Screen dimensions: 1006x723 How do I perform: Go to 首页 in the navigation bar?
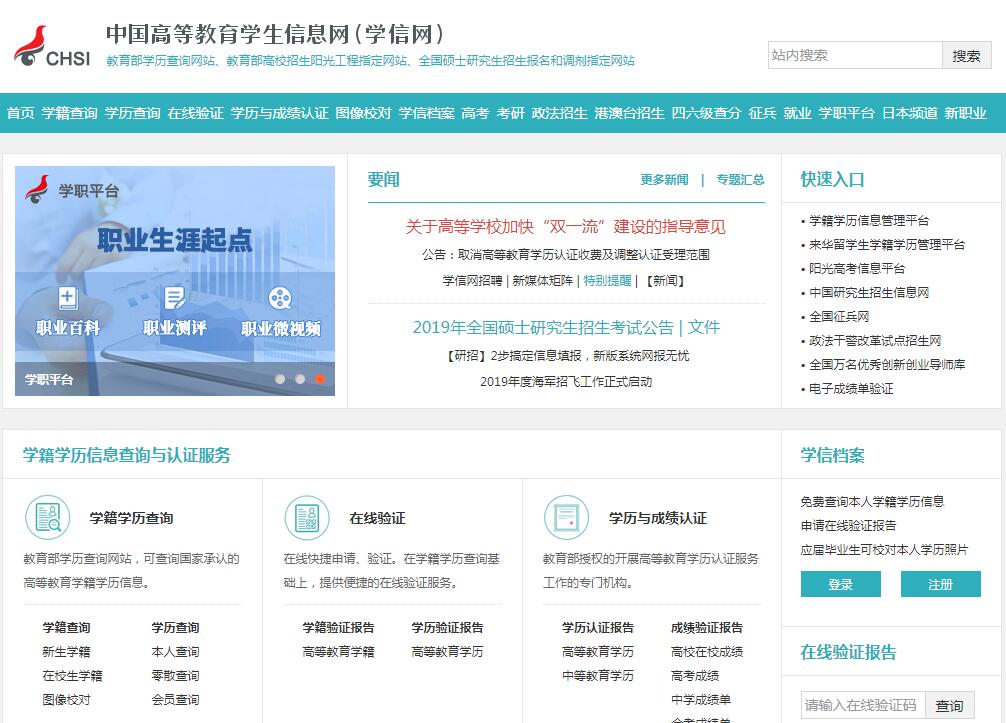(21, 114)
